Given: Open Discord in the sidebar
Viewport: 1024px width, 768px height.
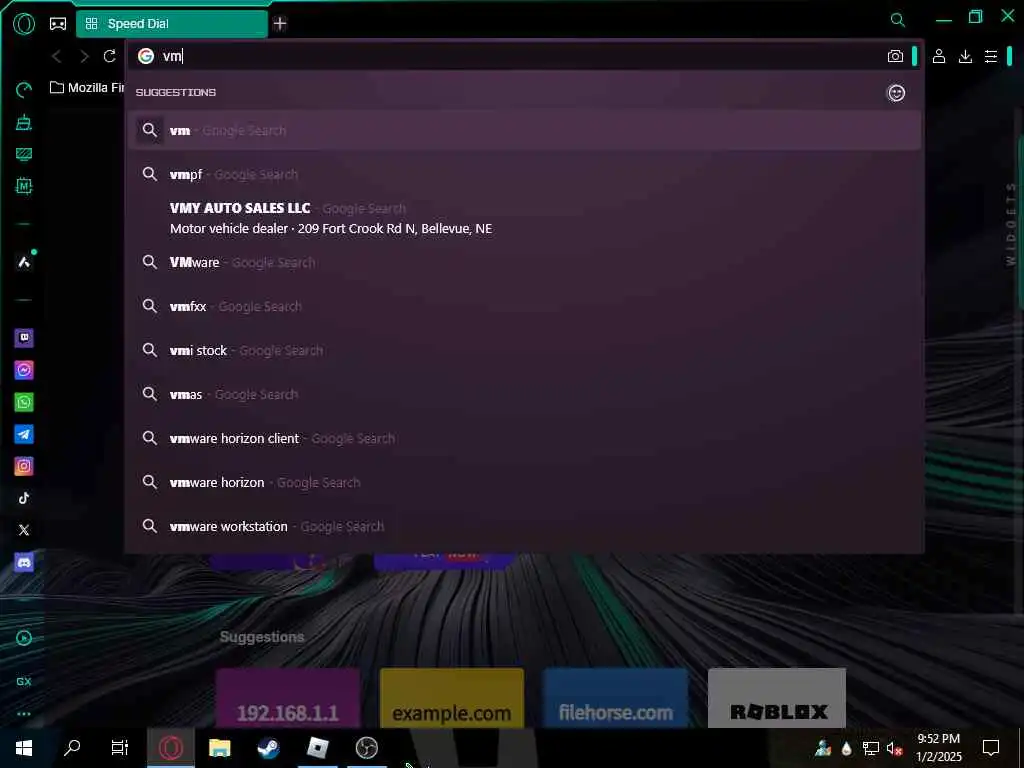Looking at the screenshot, I should (24, 562).
